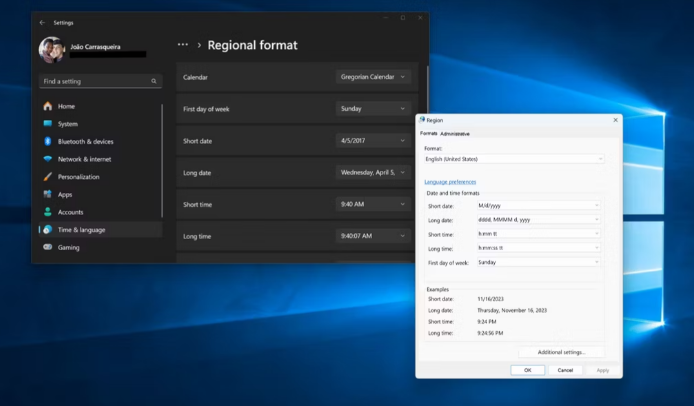Open Long date combo in Region dialog
Image resolution: width=694 pixels, height=406 pixels.
coord(539,220)
